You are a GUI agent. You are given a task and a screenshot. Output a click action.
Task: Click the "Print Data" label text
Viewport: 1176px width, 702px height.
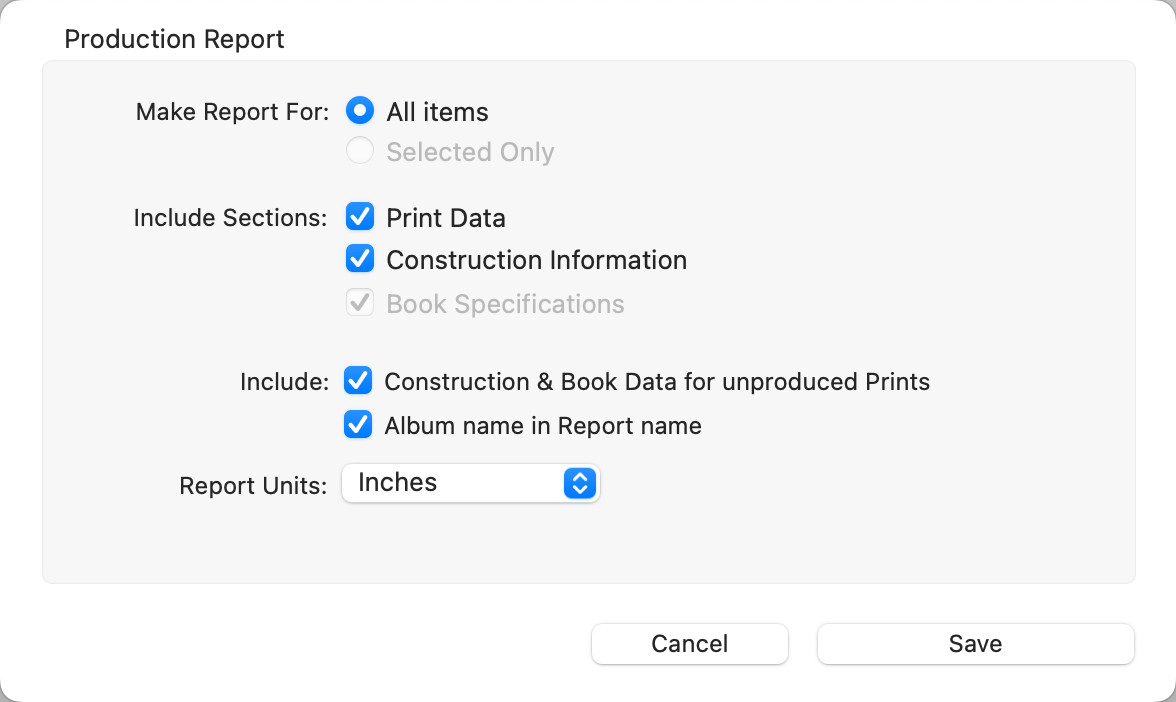pyautogui.click(x=446, y=218)
